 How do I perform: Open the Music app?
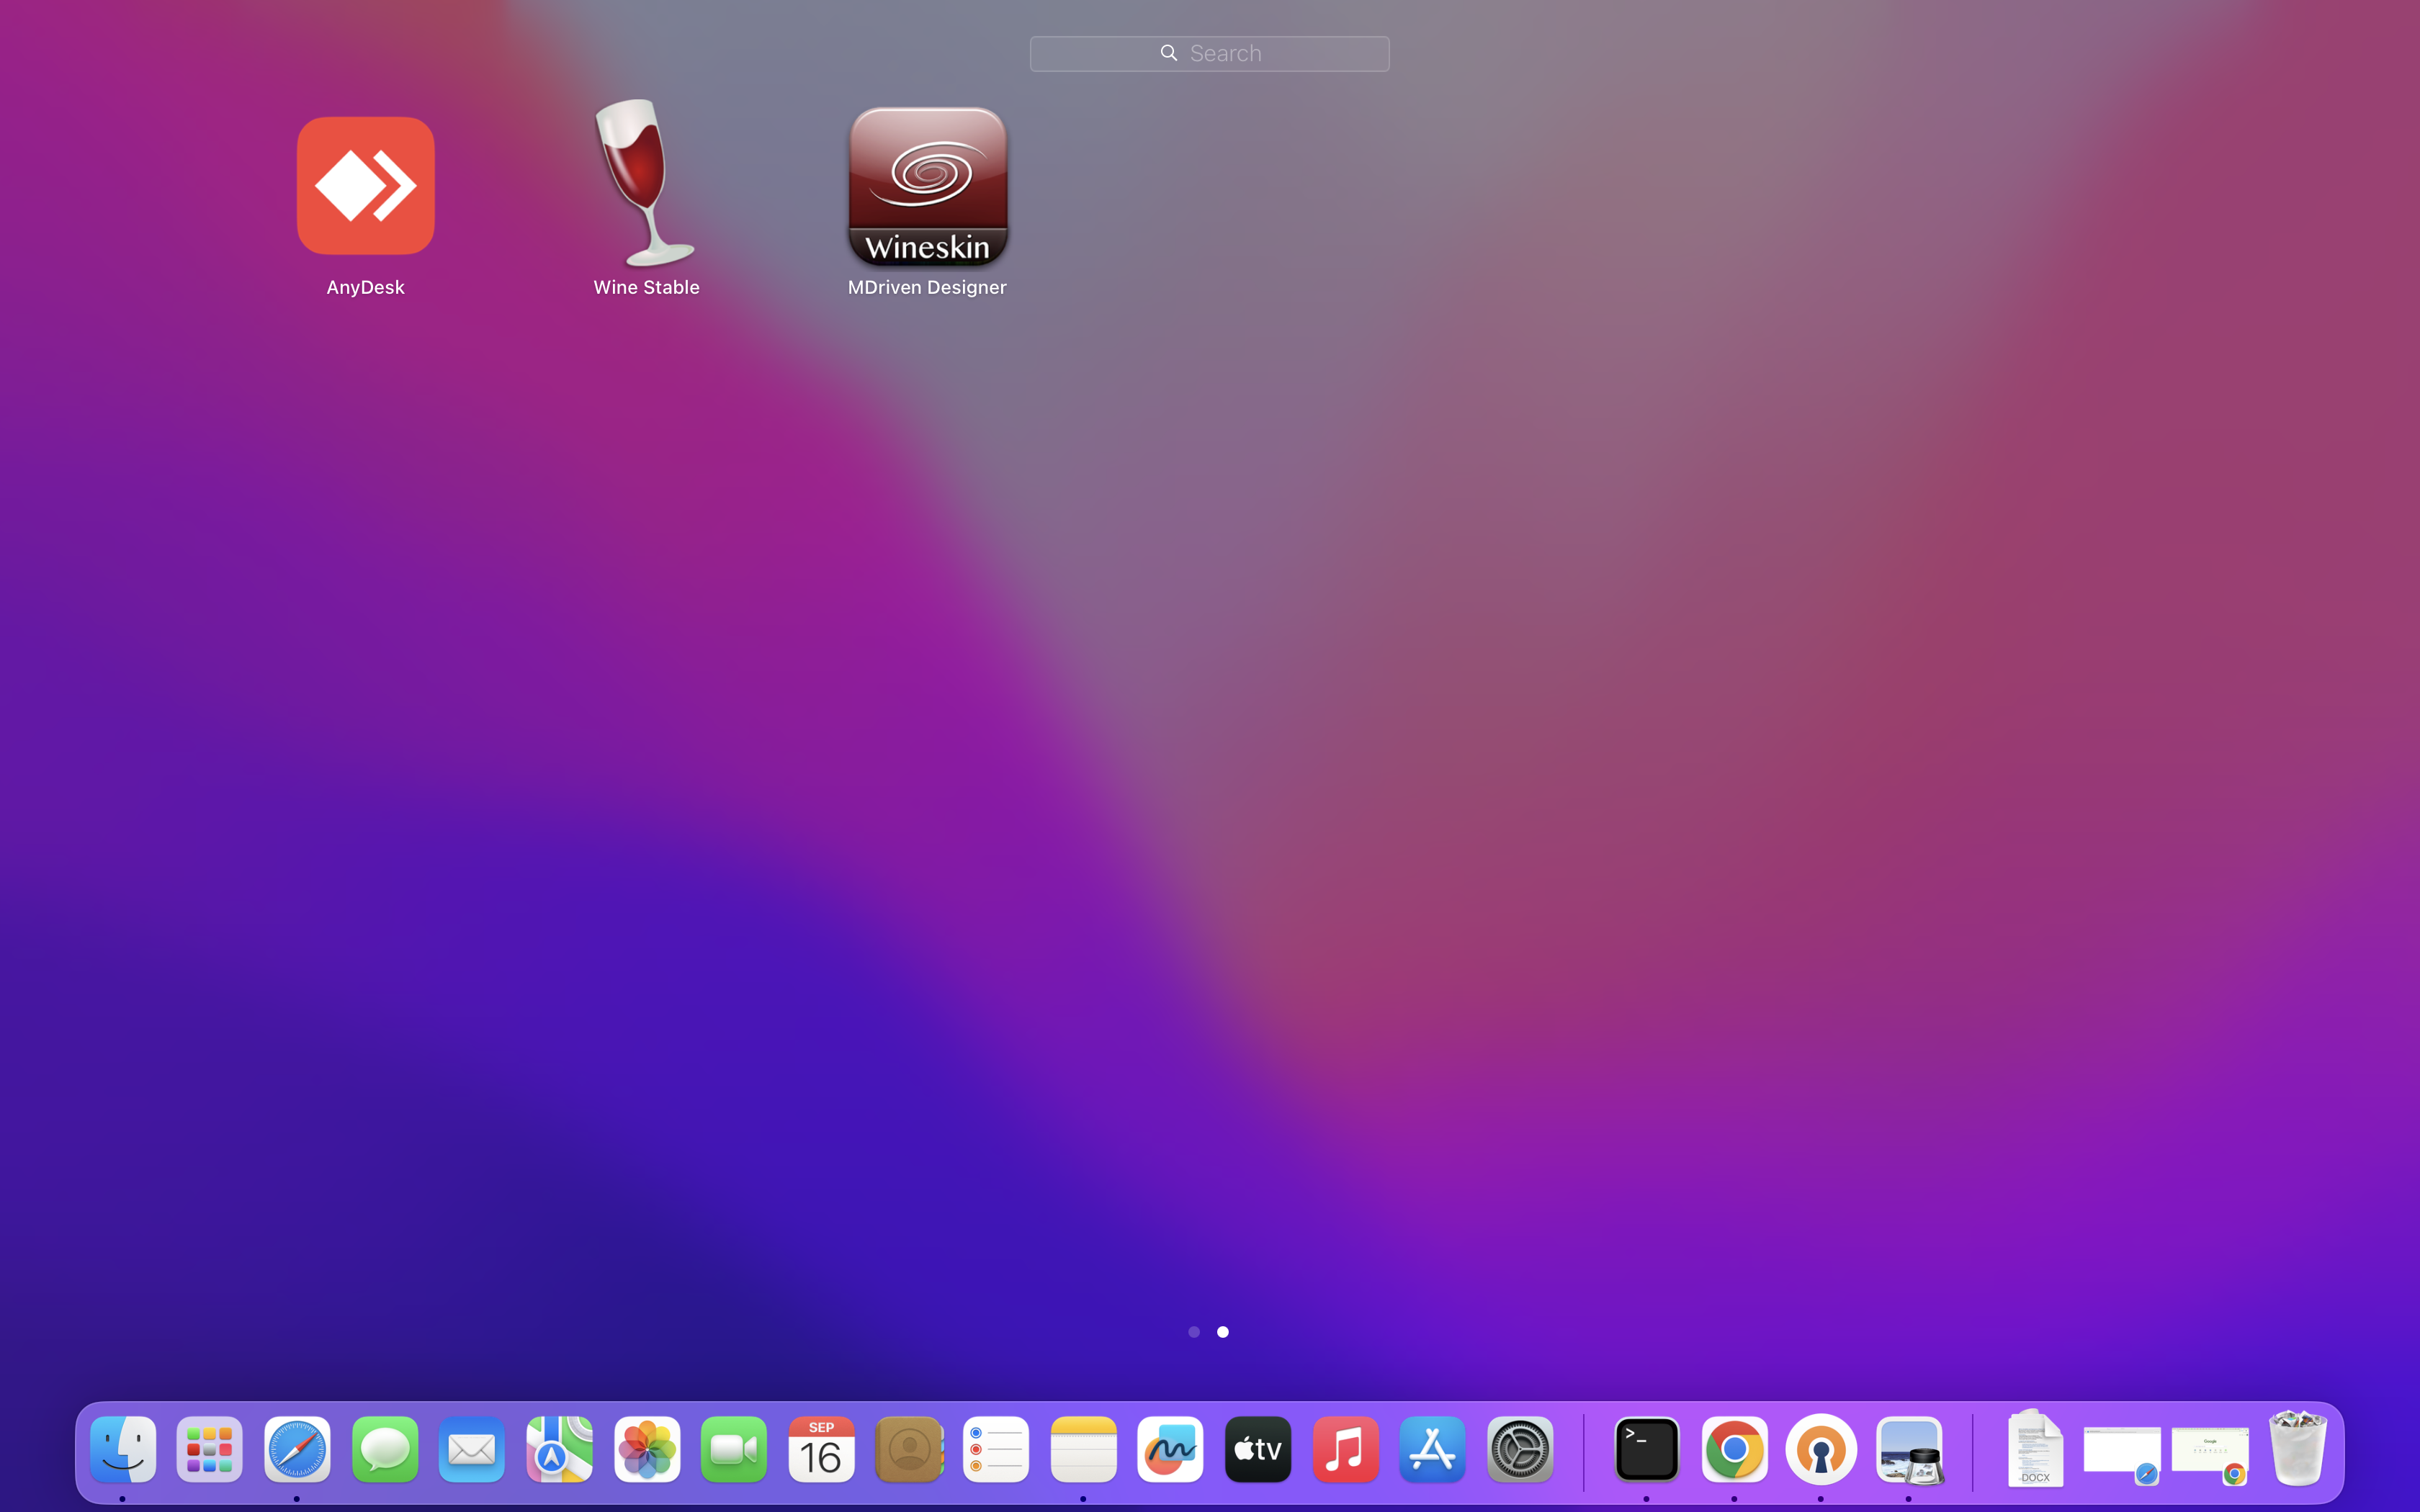point(1345,1449)
